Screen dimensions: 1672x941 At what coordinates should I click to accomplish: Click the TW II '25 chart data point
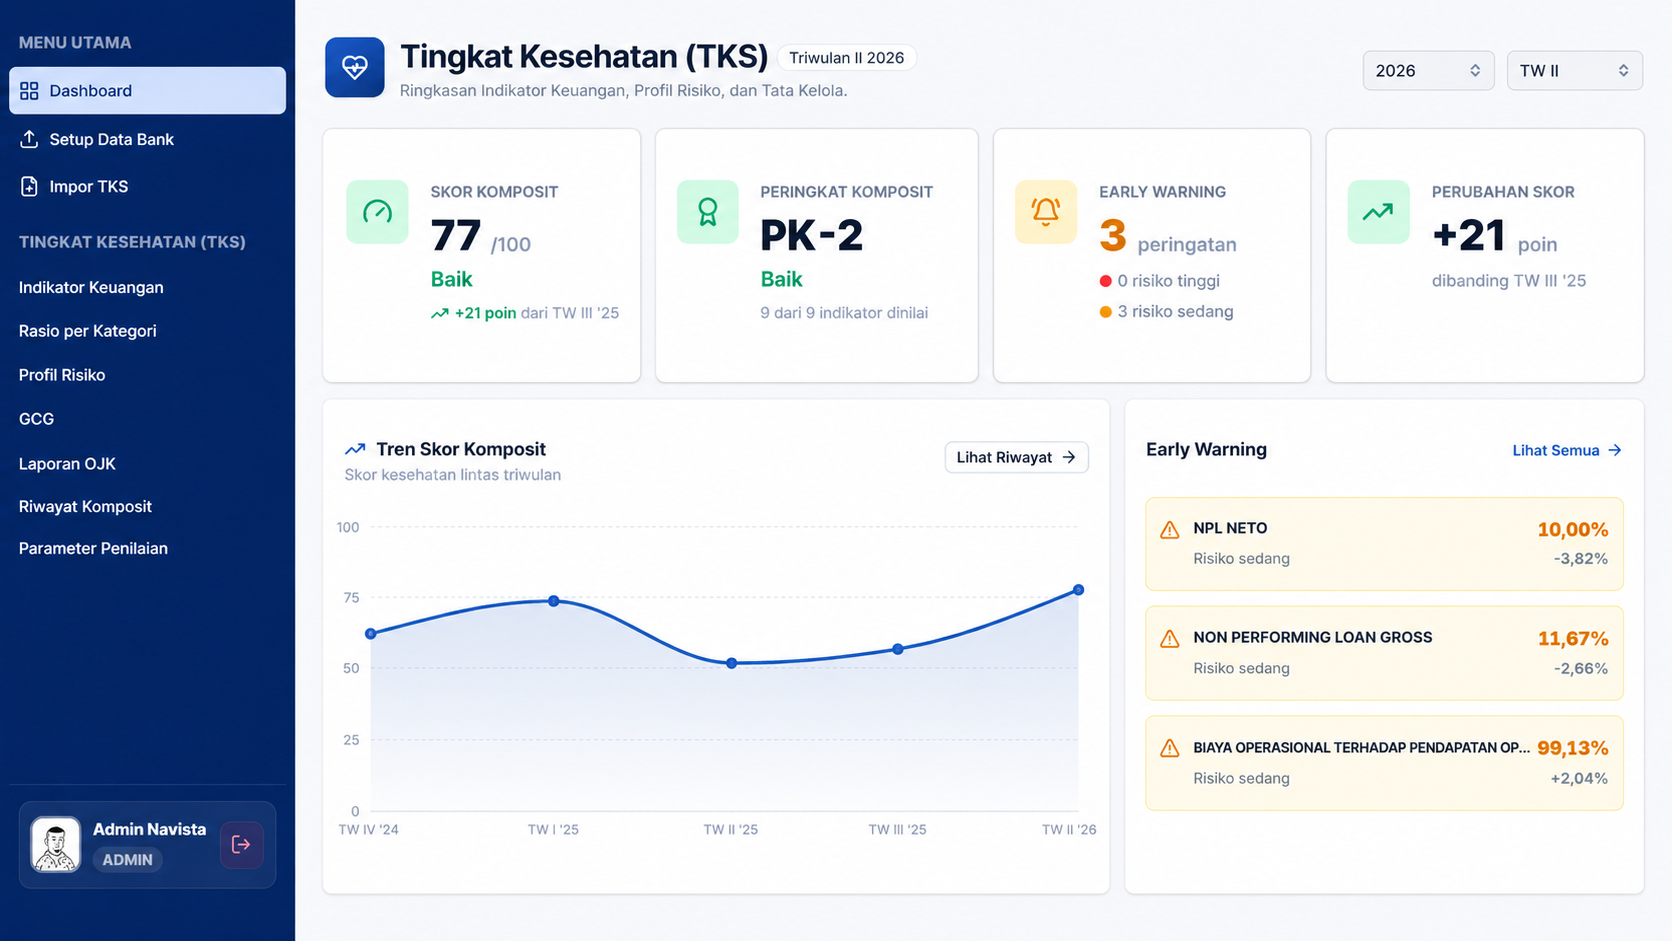pyautogui.click(x=732, y=663)
